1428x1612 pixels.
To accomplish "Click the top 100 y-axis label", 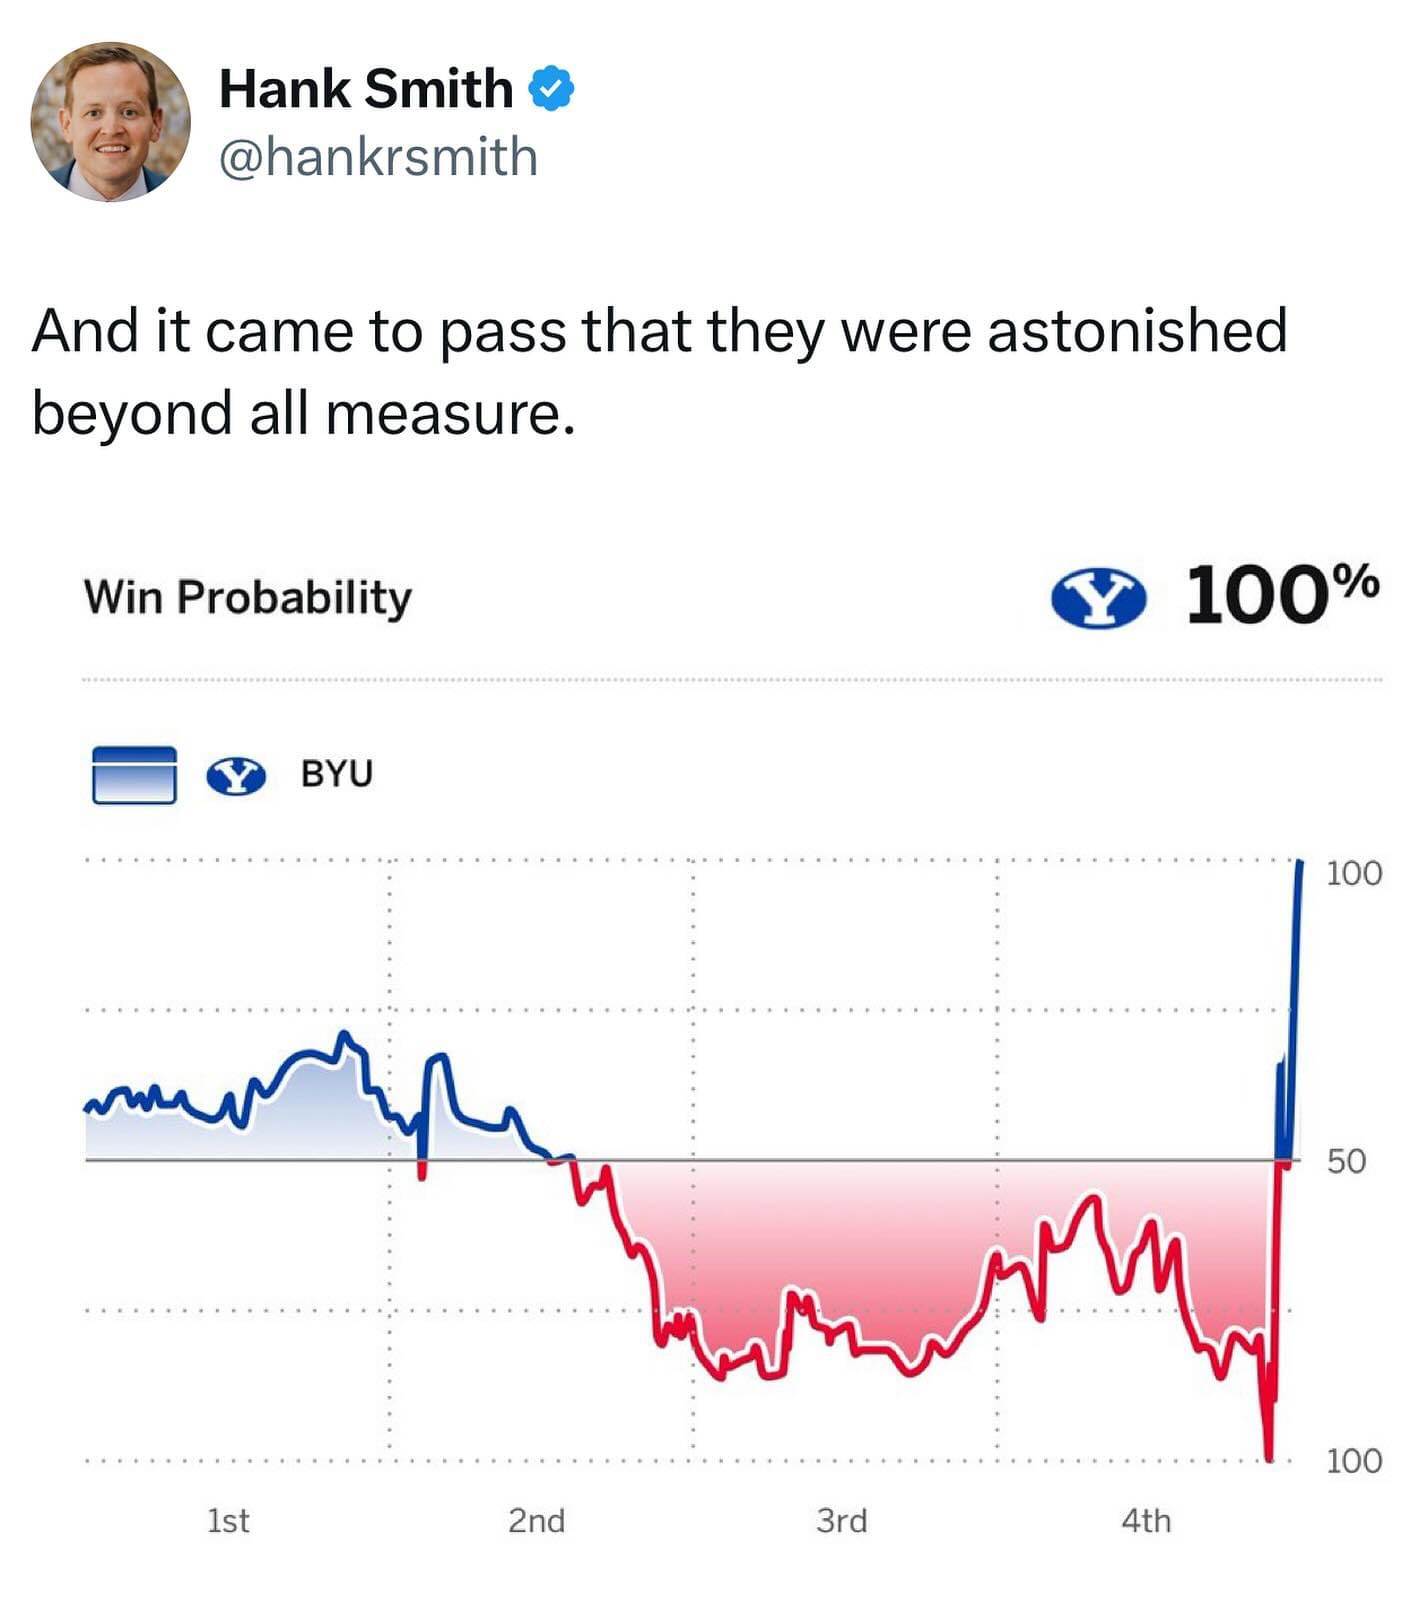I will [1354, 873].
